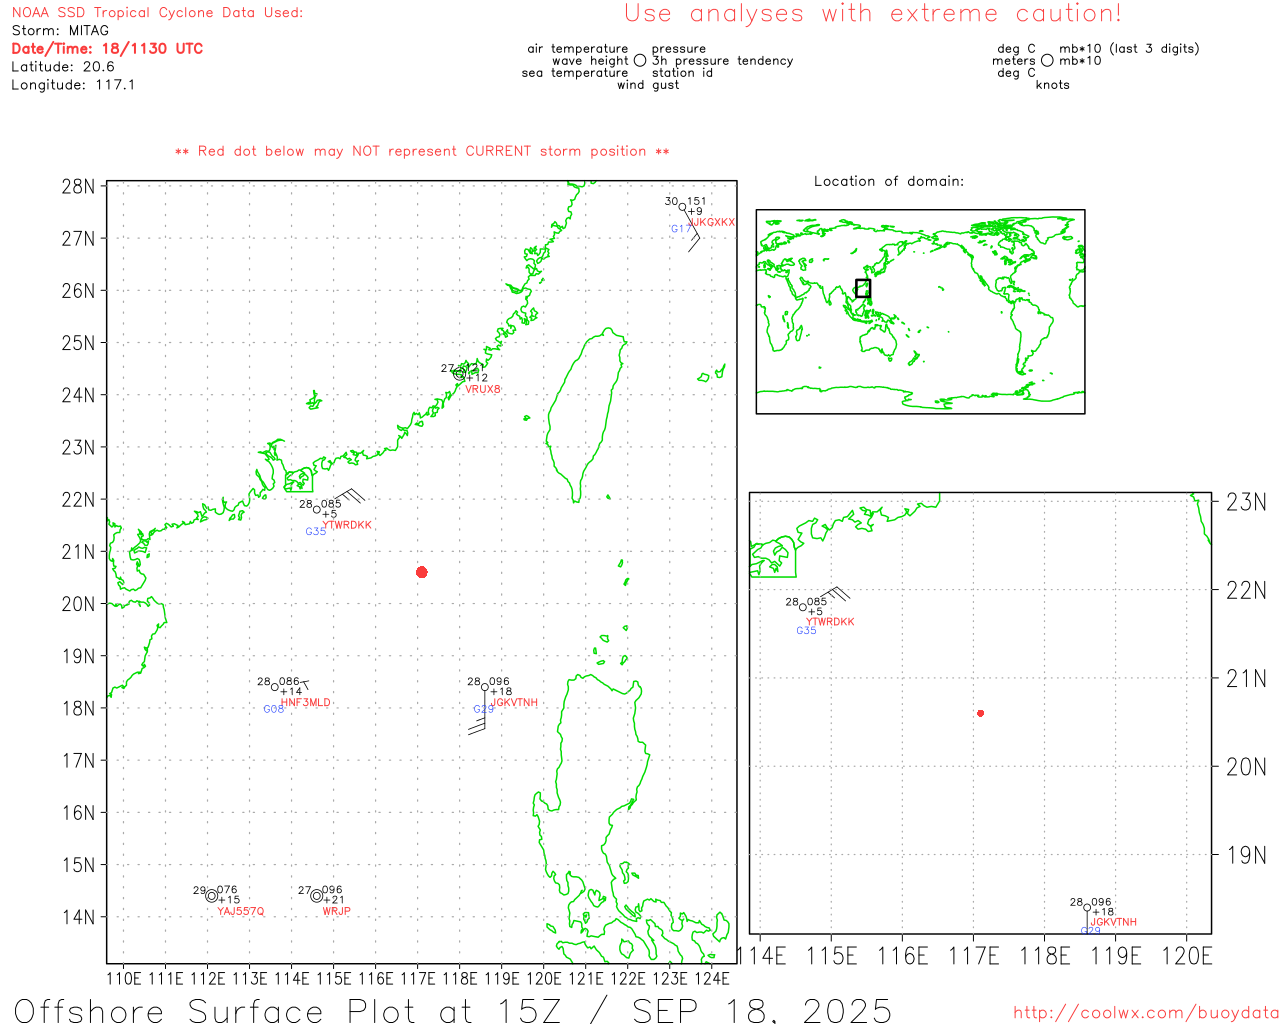Screen dimensions: 1280x1024
Task: Click 124E longitude label on main map axis
Action: (x=712, y=978)
